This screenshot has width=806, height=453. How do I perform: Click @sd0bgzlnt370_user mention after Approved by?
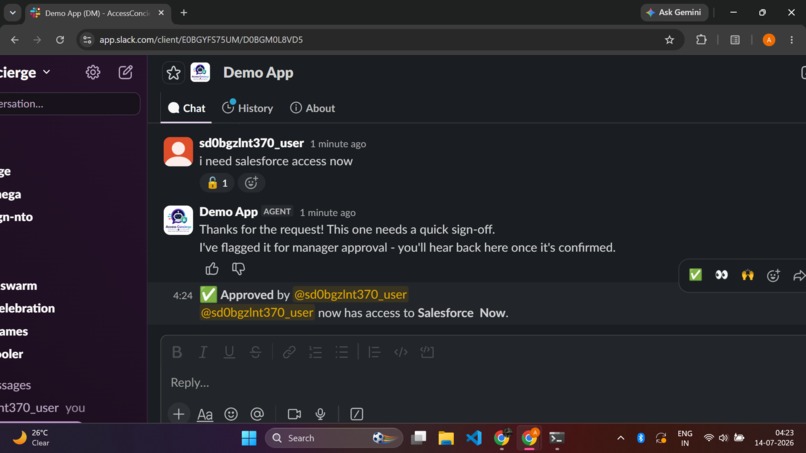click(350, 295)
